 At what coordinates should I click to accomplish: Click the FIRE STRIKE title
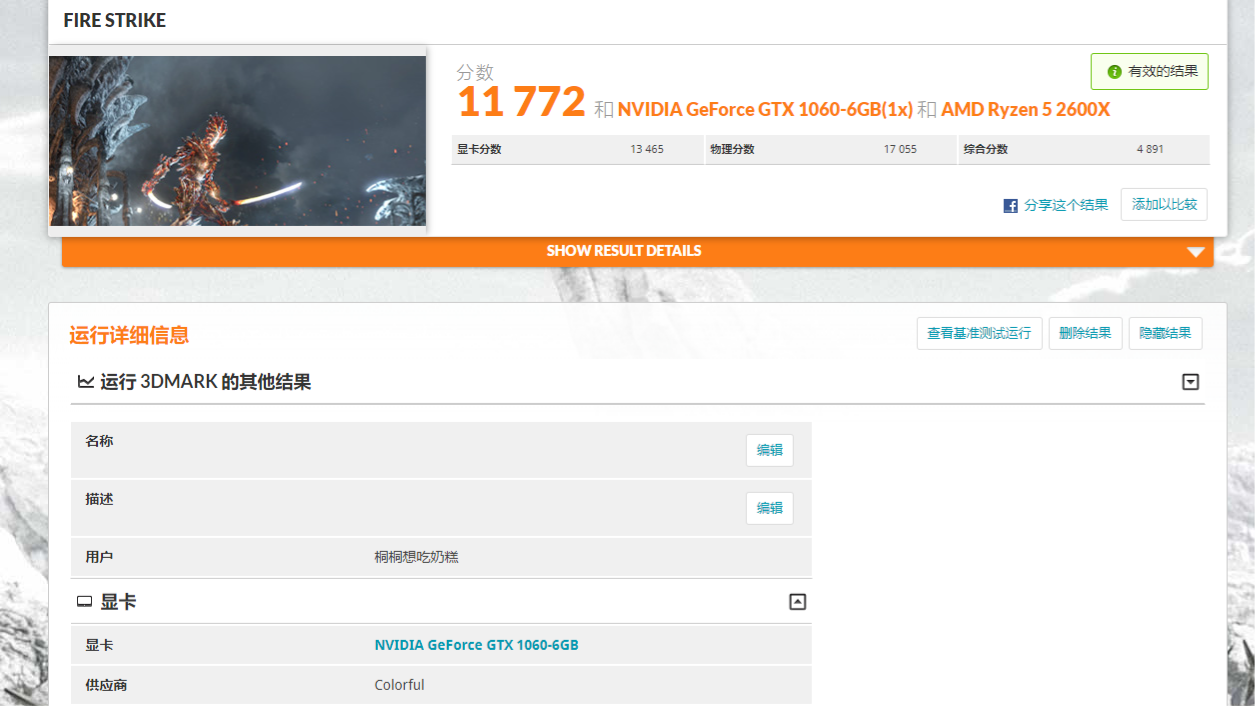tap(115, 20)
